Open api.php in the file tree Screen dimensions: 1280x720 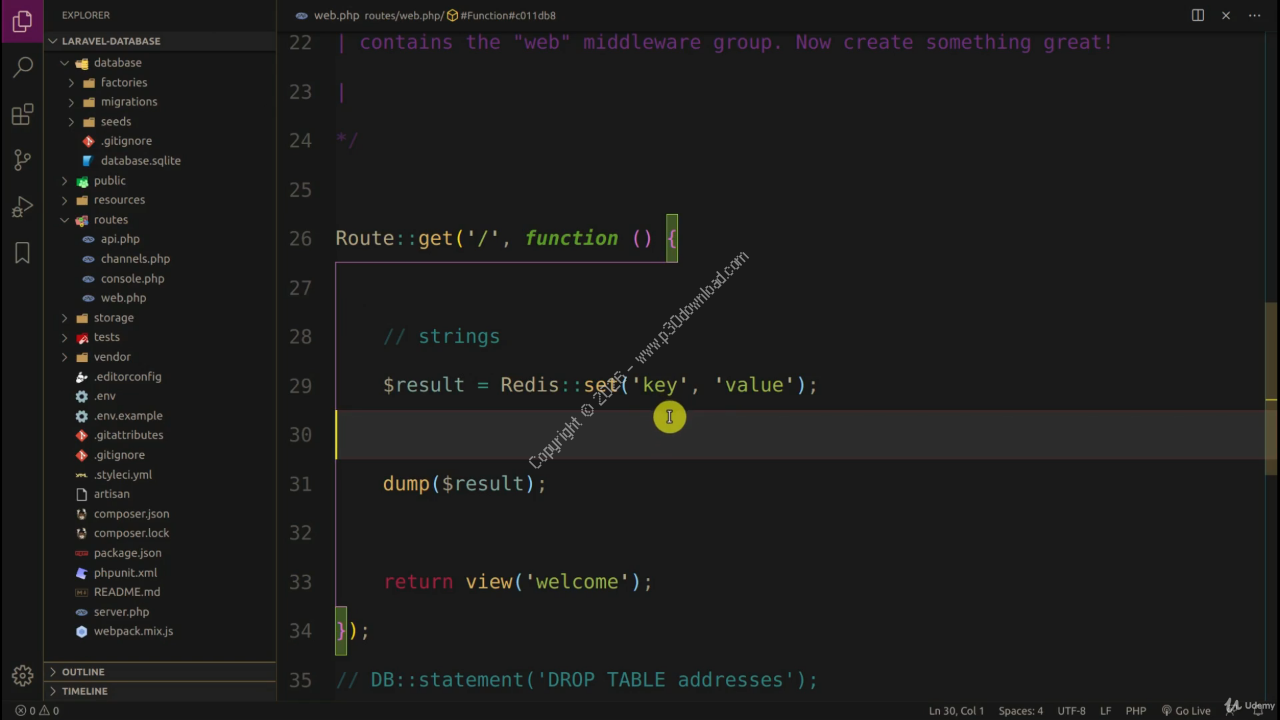pos(120,239)
